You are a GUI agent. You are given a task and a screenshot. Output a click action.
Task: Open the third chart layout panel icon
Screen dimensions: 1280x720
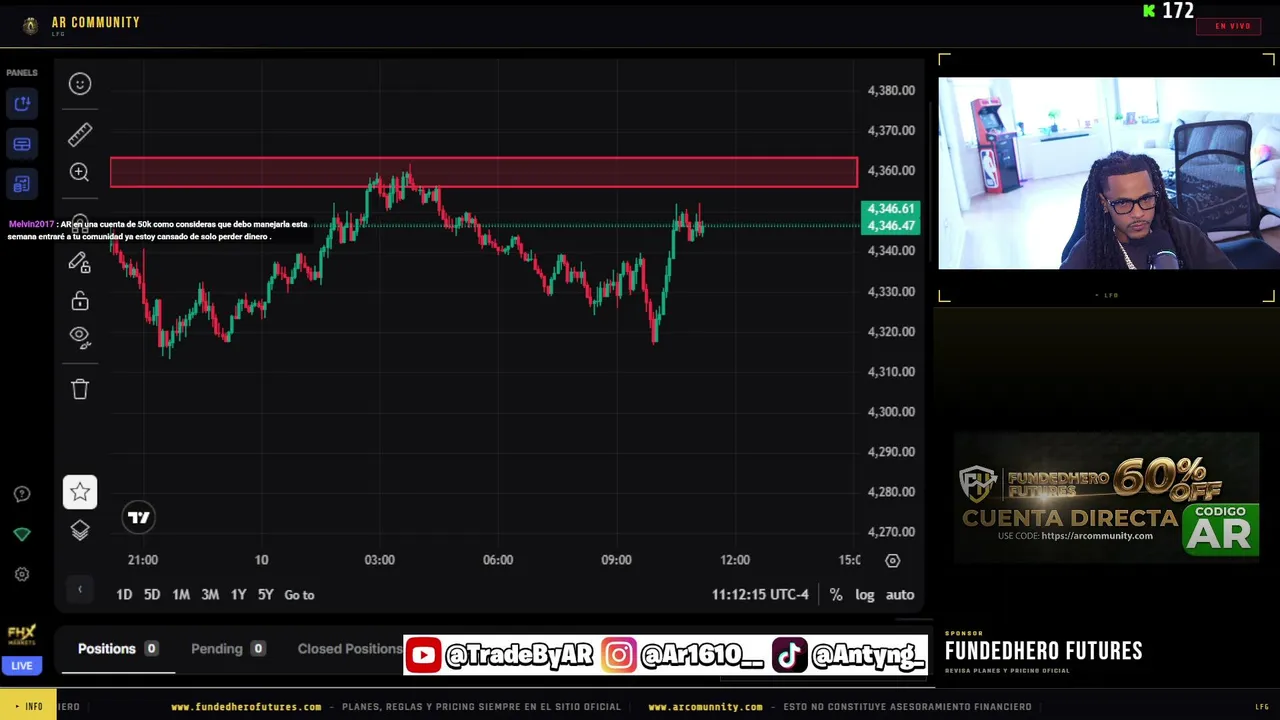[22, 184]
